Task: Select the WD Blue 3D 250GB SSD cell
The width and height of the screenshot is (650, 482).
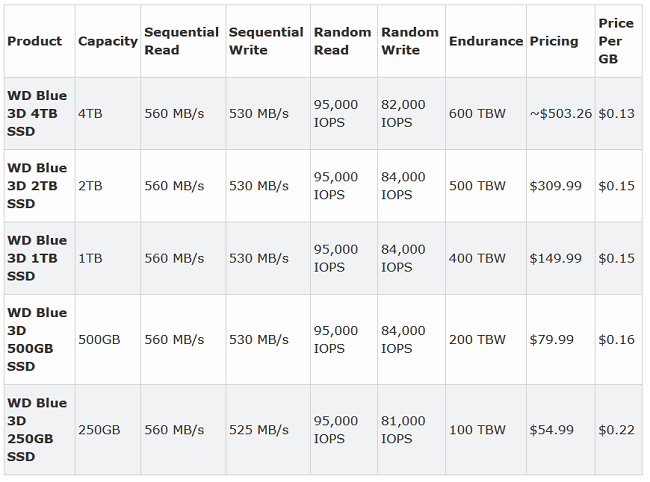Action: 37,429
